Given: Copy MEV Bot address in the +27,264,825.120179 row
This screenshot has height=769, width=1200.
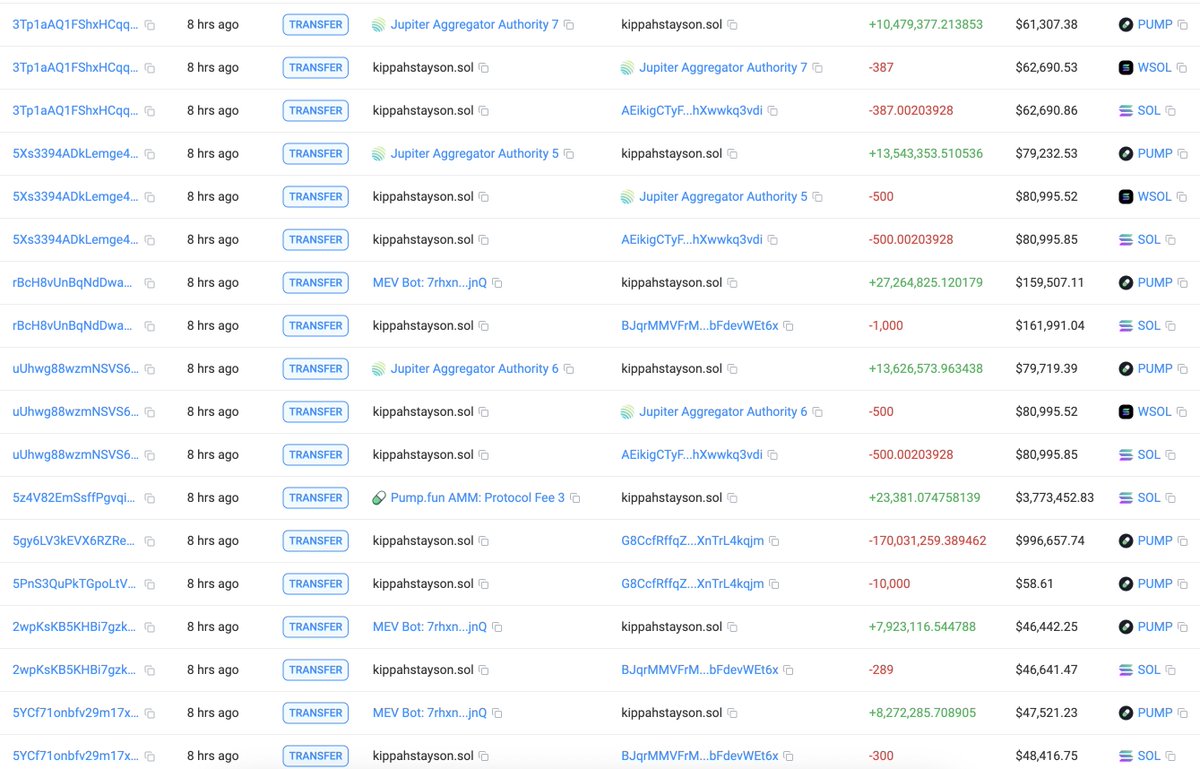Looking at the screenshot, I should tap(497, 283).
